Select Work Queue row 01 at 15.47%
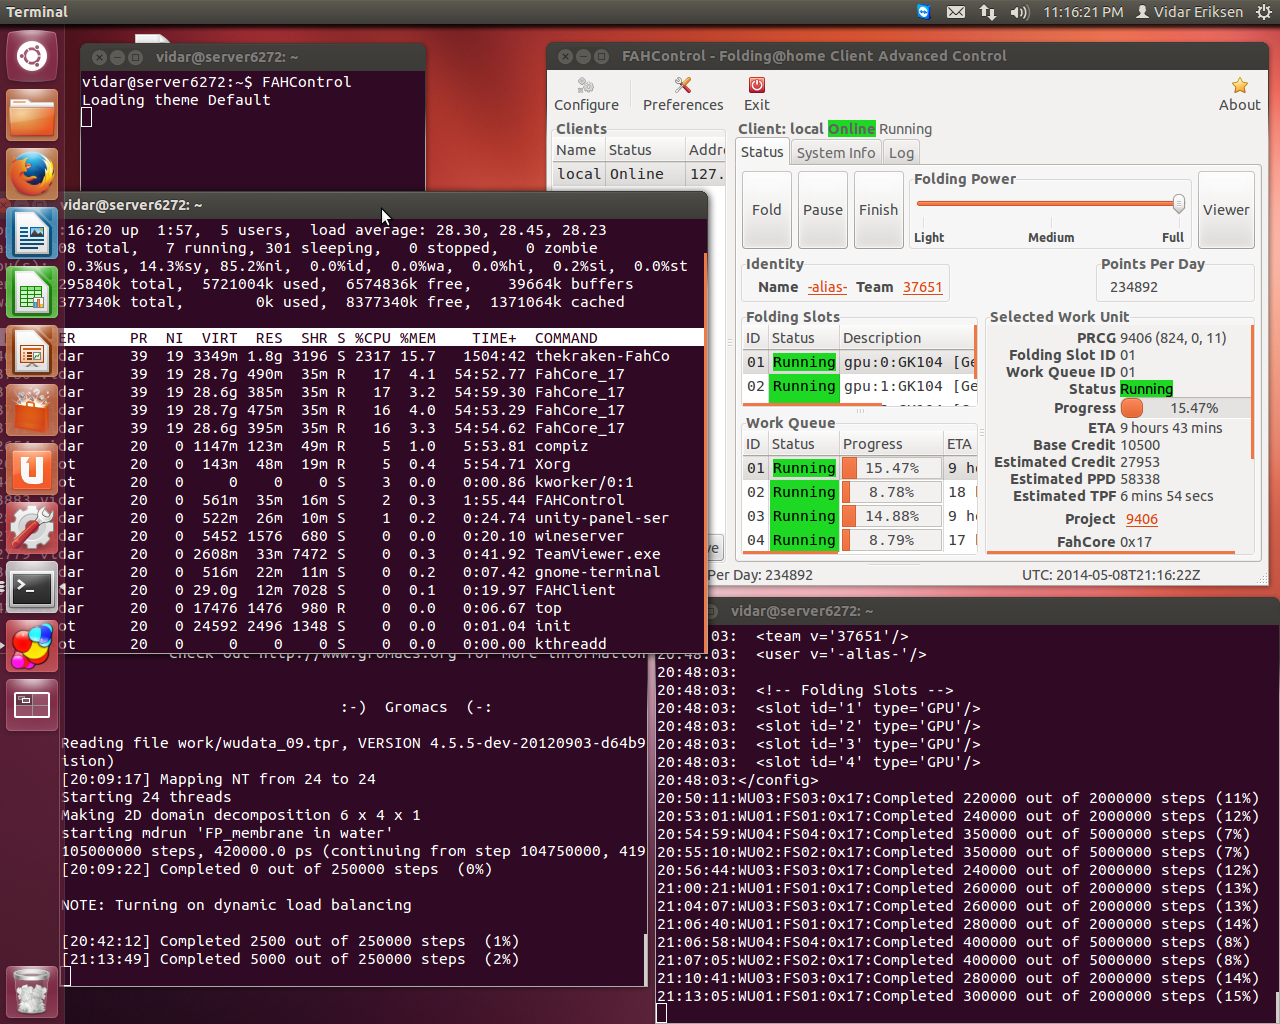 tap(860, 468)
